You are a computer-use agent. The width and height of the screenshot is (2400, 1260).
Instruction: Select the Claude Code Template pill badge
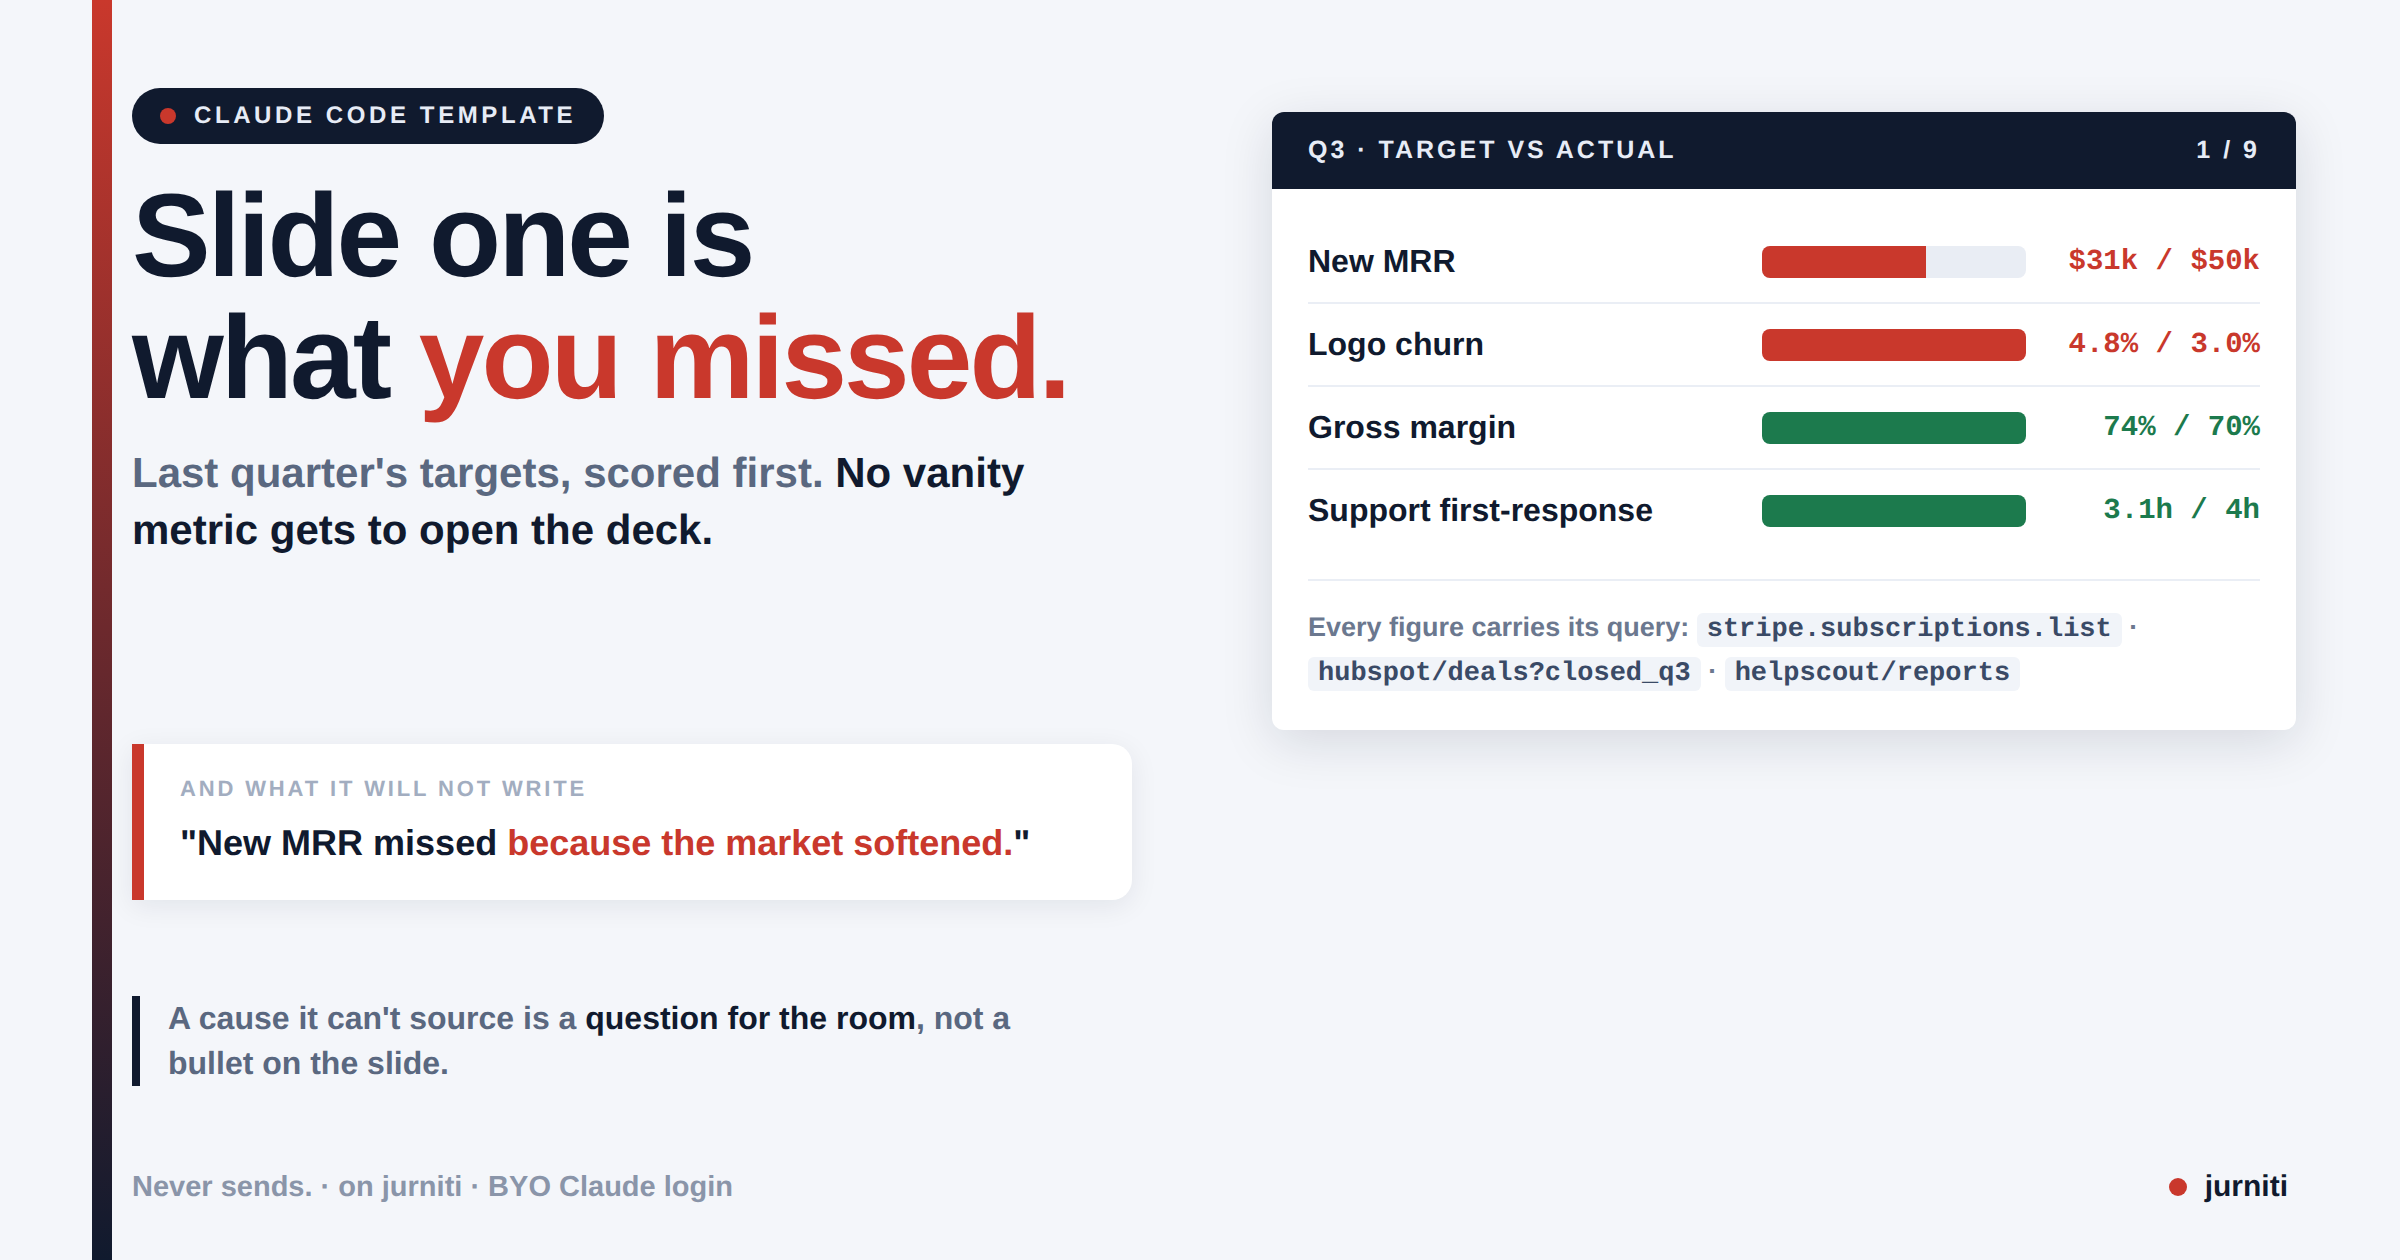(368, 116)
